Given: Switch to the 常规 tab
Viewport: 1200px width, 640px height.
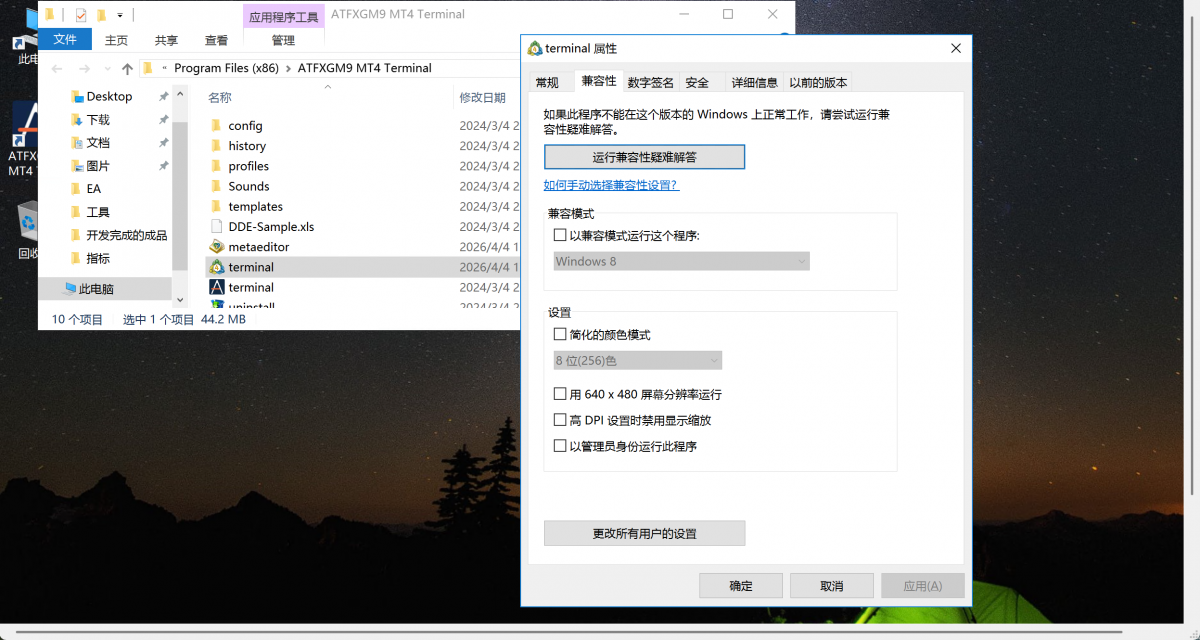Looking at the screenshot, I should coord(547,82).
